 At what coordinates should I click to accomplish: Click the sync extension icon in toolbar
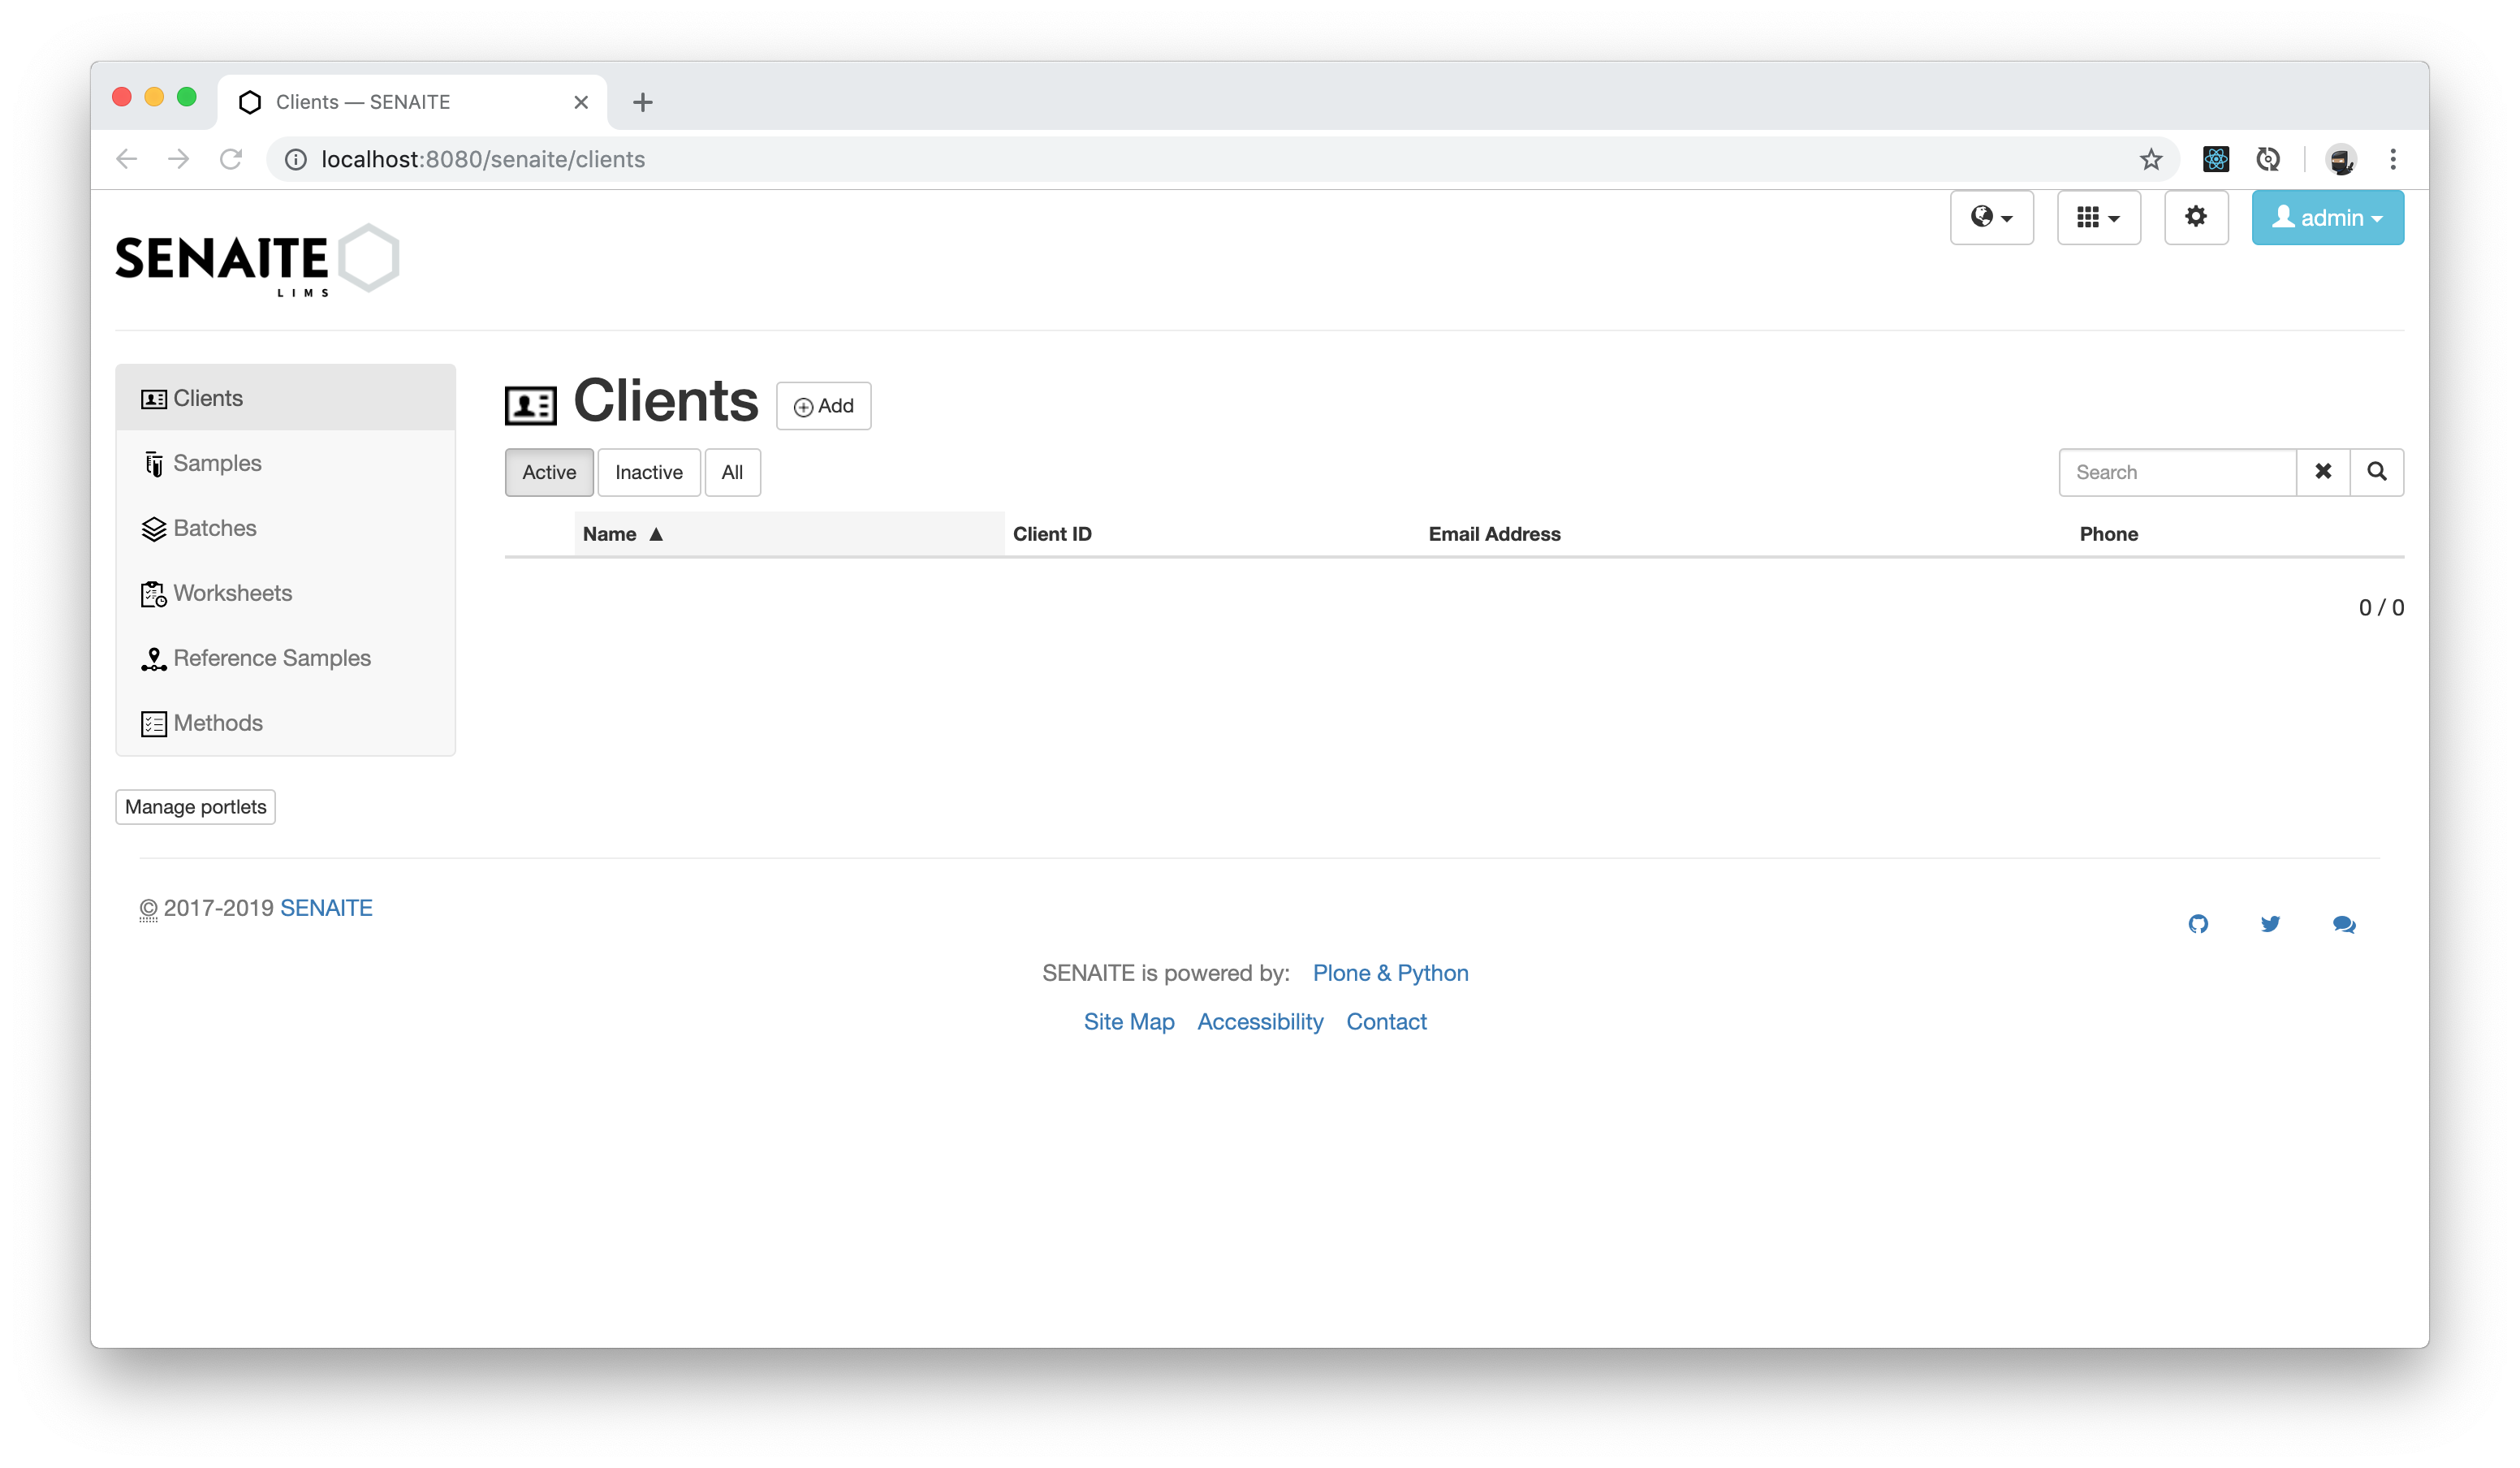[x=2268, y=159]
